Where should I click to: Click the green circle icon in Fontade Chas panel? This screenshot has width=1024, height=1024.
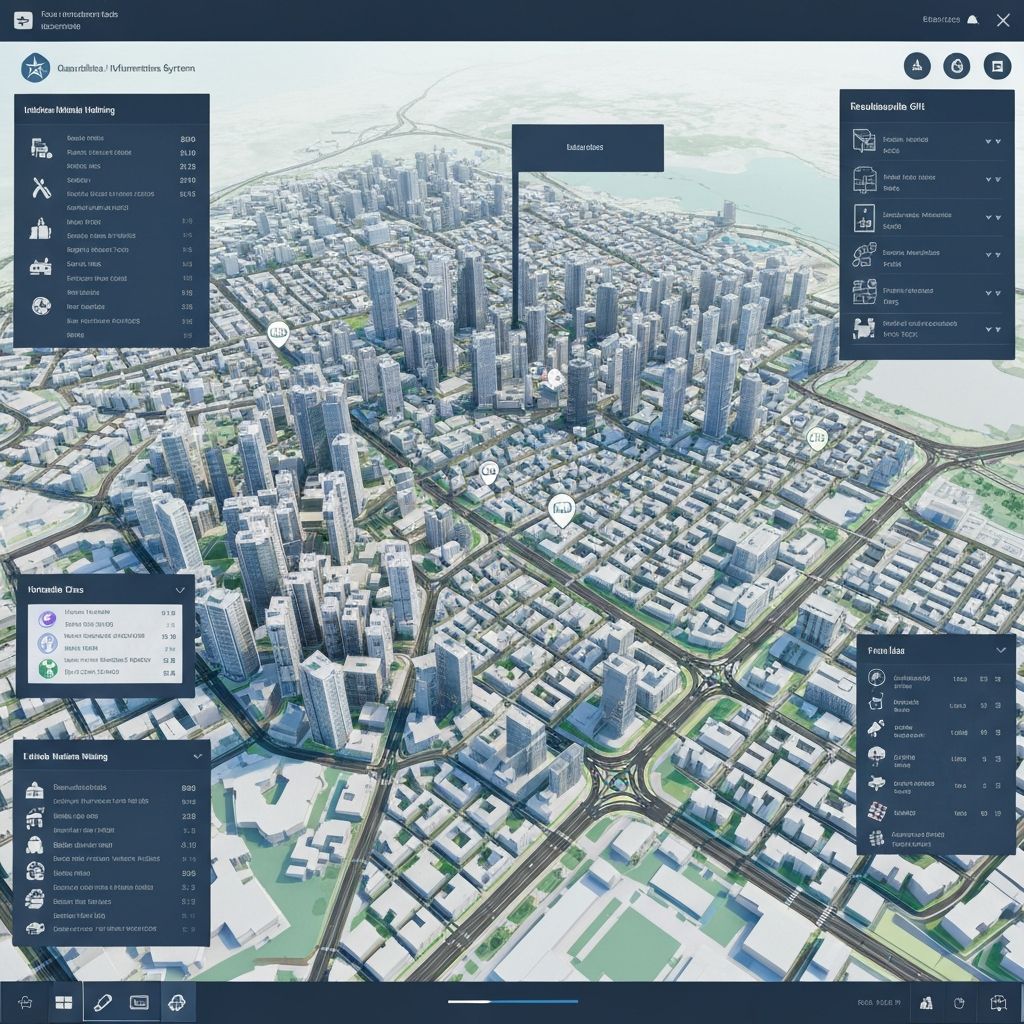coord(46,669)
